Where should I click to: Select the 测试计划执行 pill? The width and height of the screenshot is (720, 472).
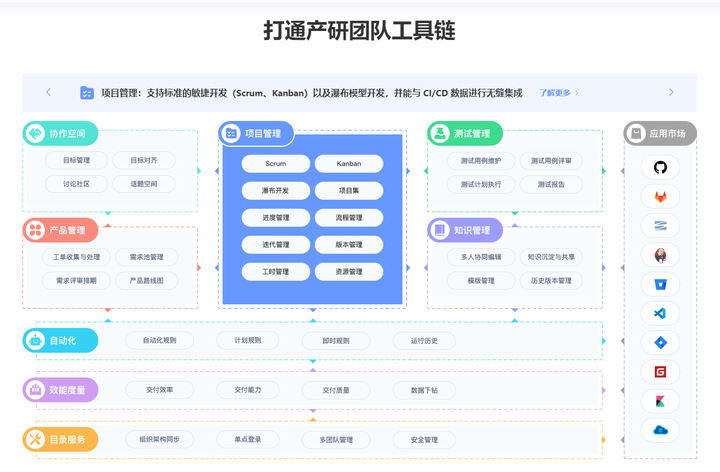[x=481, y=184]
